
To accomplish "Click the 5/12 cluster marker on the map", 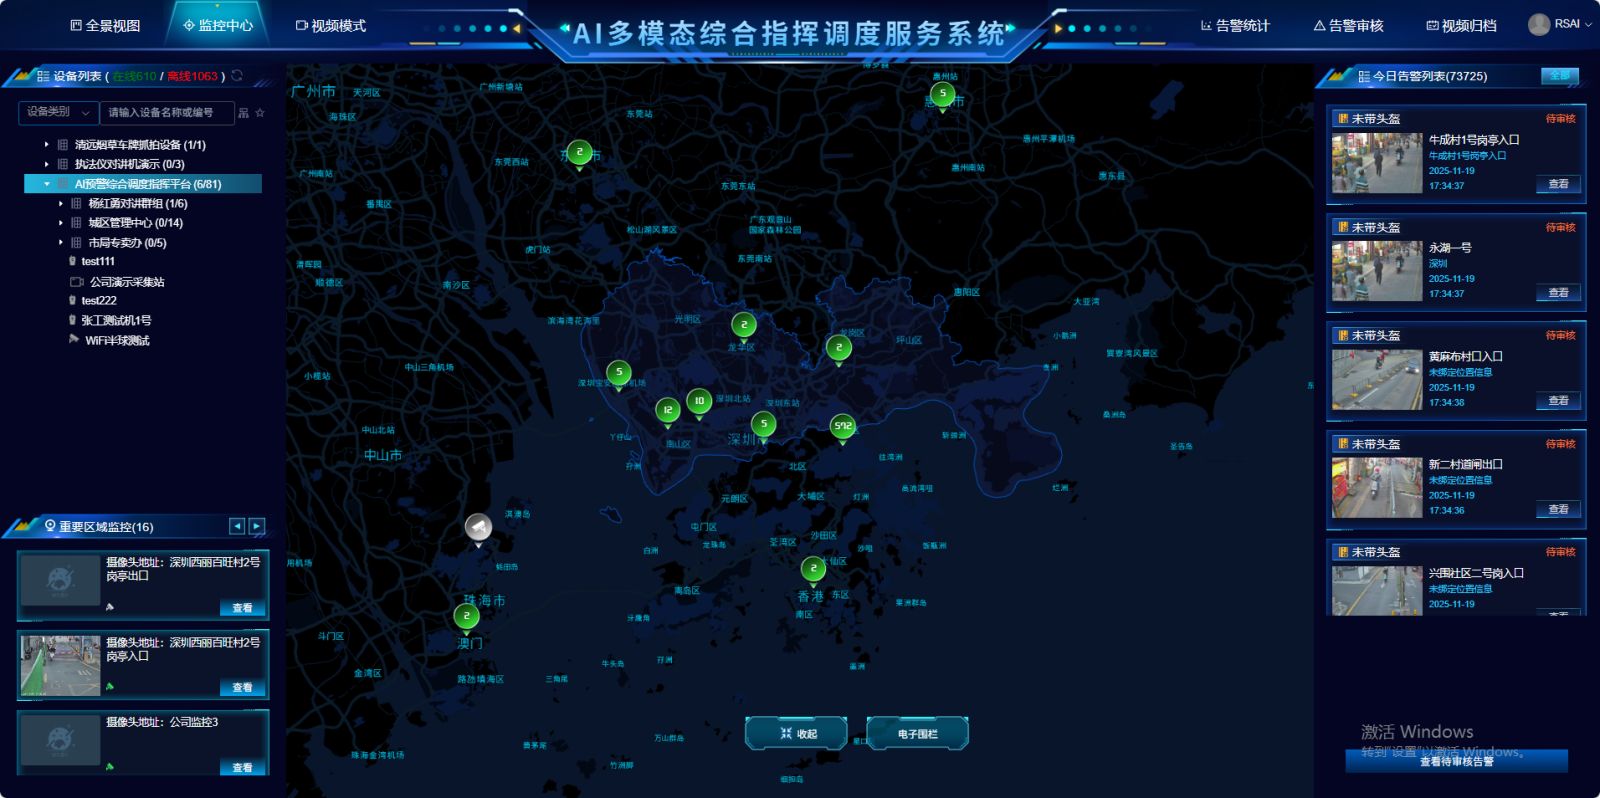I will pyautogui.click(x=843, y=427).
